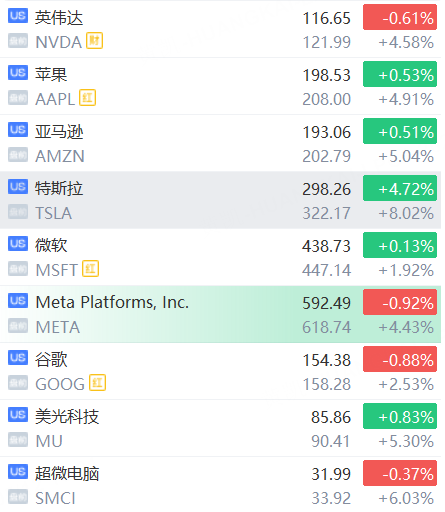Click the 红 dividend badge next to AAPL
The height and width of the screenshot is (512, 445).
click(88, 98)
